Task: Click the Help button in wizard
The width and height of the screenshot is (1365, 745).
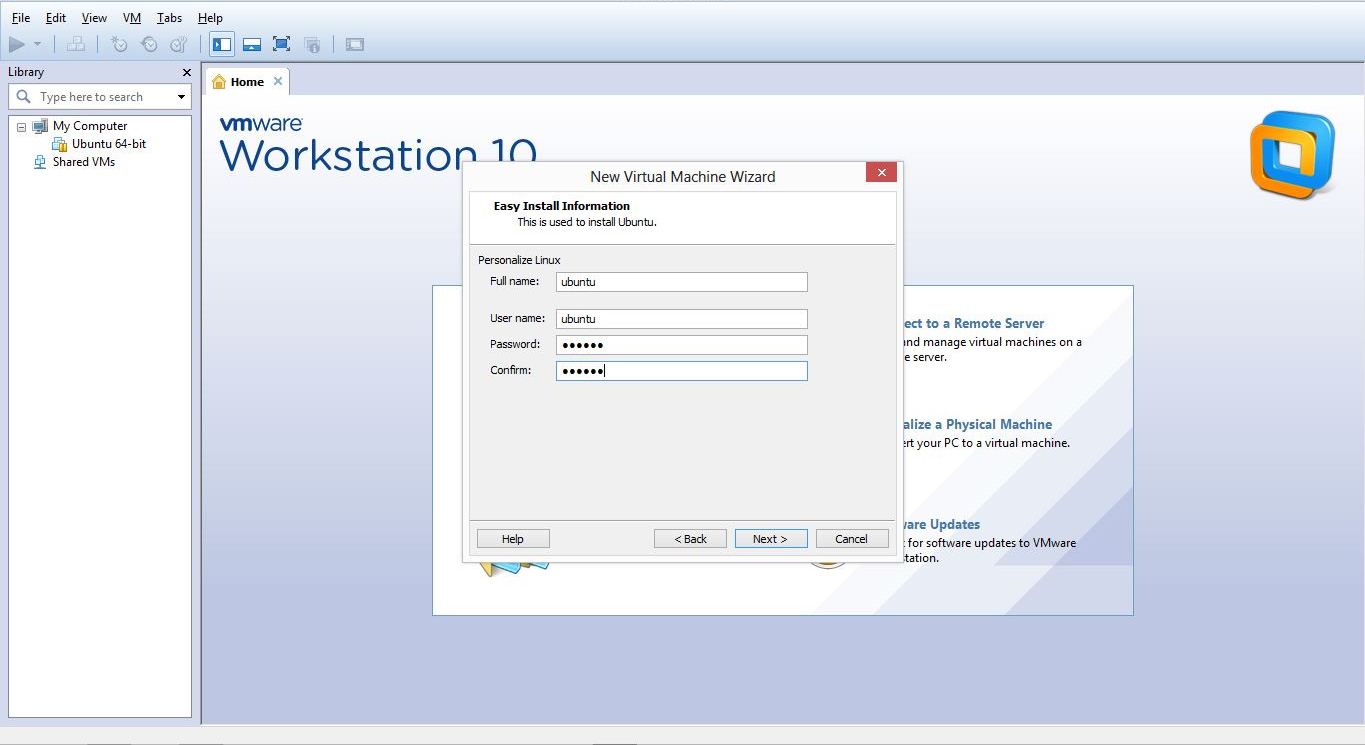Action: (513, 539)
